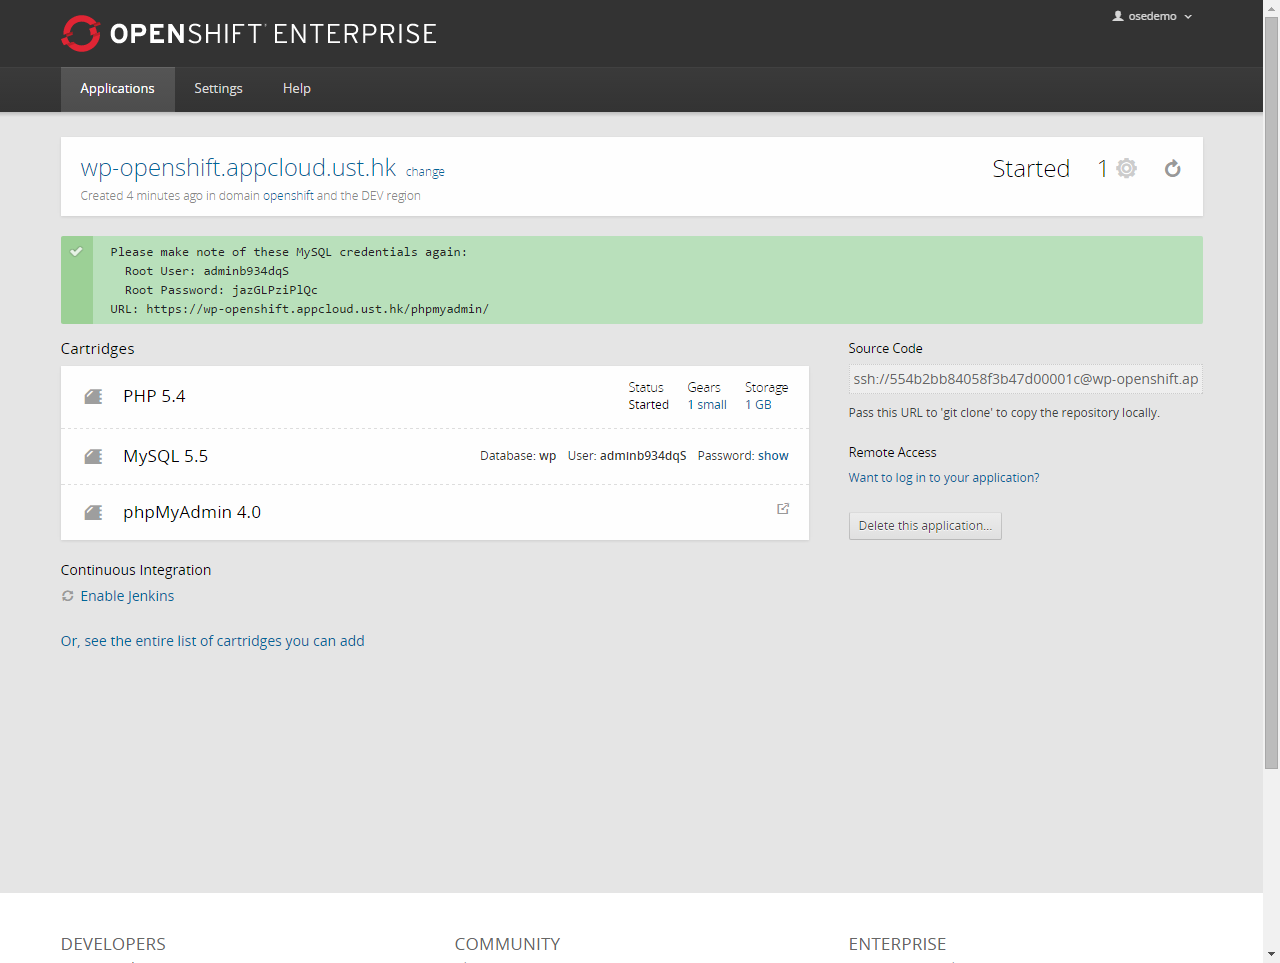The height and width of the screenshot is (963, 1280).
Task: Open the osedemo user dropdown
Action: (x=1152, y=17)
